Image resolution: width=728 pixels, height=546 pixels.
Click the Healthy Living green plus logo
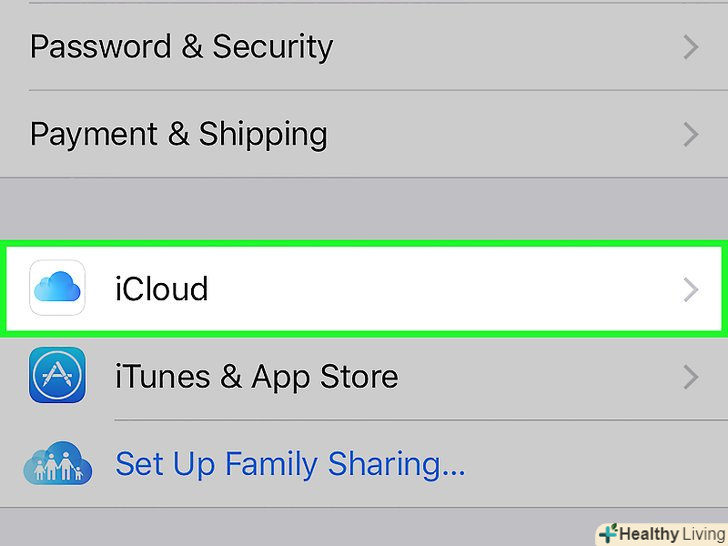tap(606, 533)
